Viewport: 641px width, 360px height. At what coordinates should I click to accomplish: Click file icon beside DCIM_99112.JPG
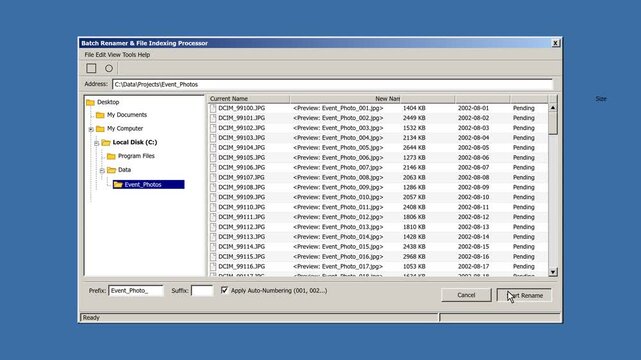tap(213, 227)
